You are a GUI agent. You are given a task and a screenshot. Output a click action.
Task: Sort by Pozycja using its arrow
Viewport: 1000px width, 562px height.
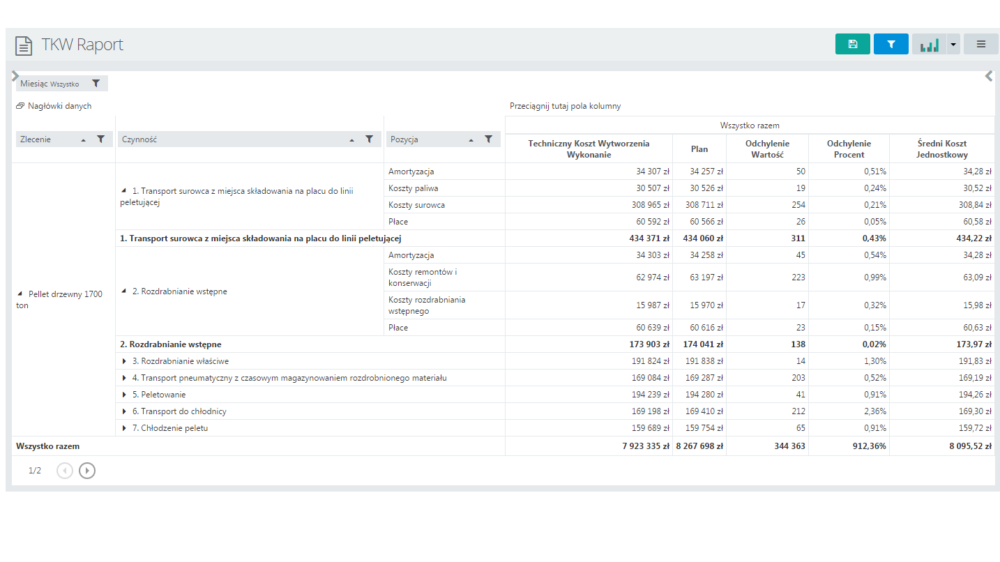click(x=471, y=140)
